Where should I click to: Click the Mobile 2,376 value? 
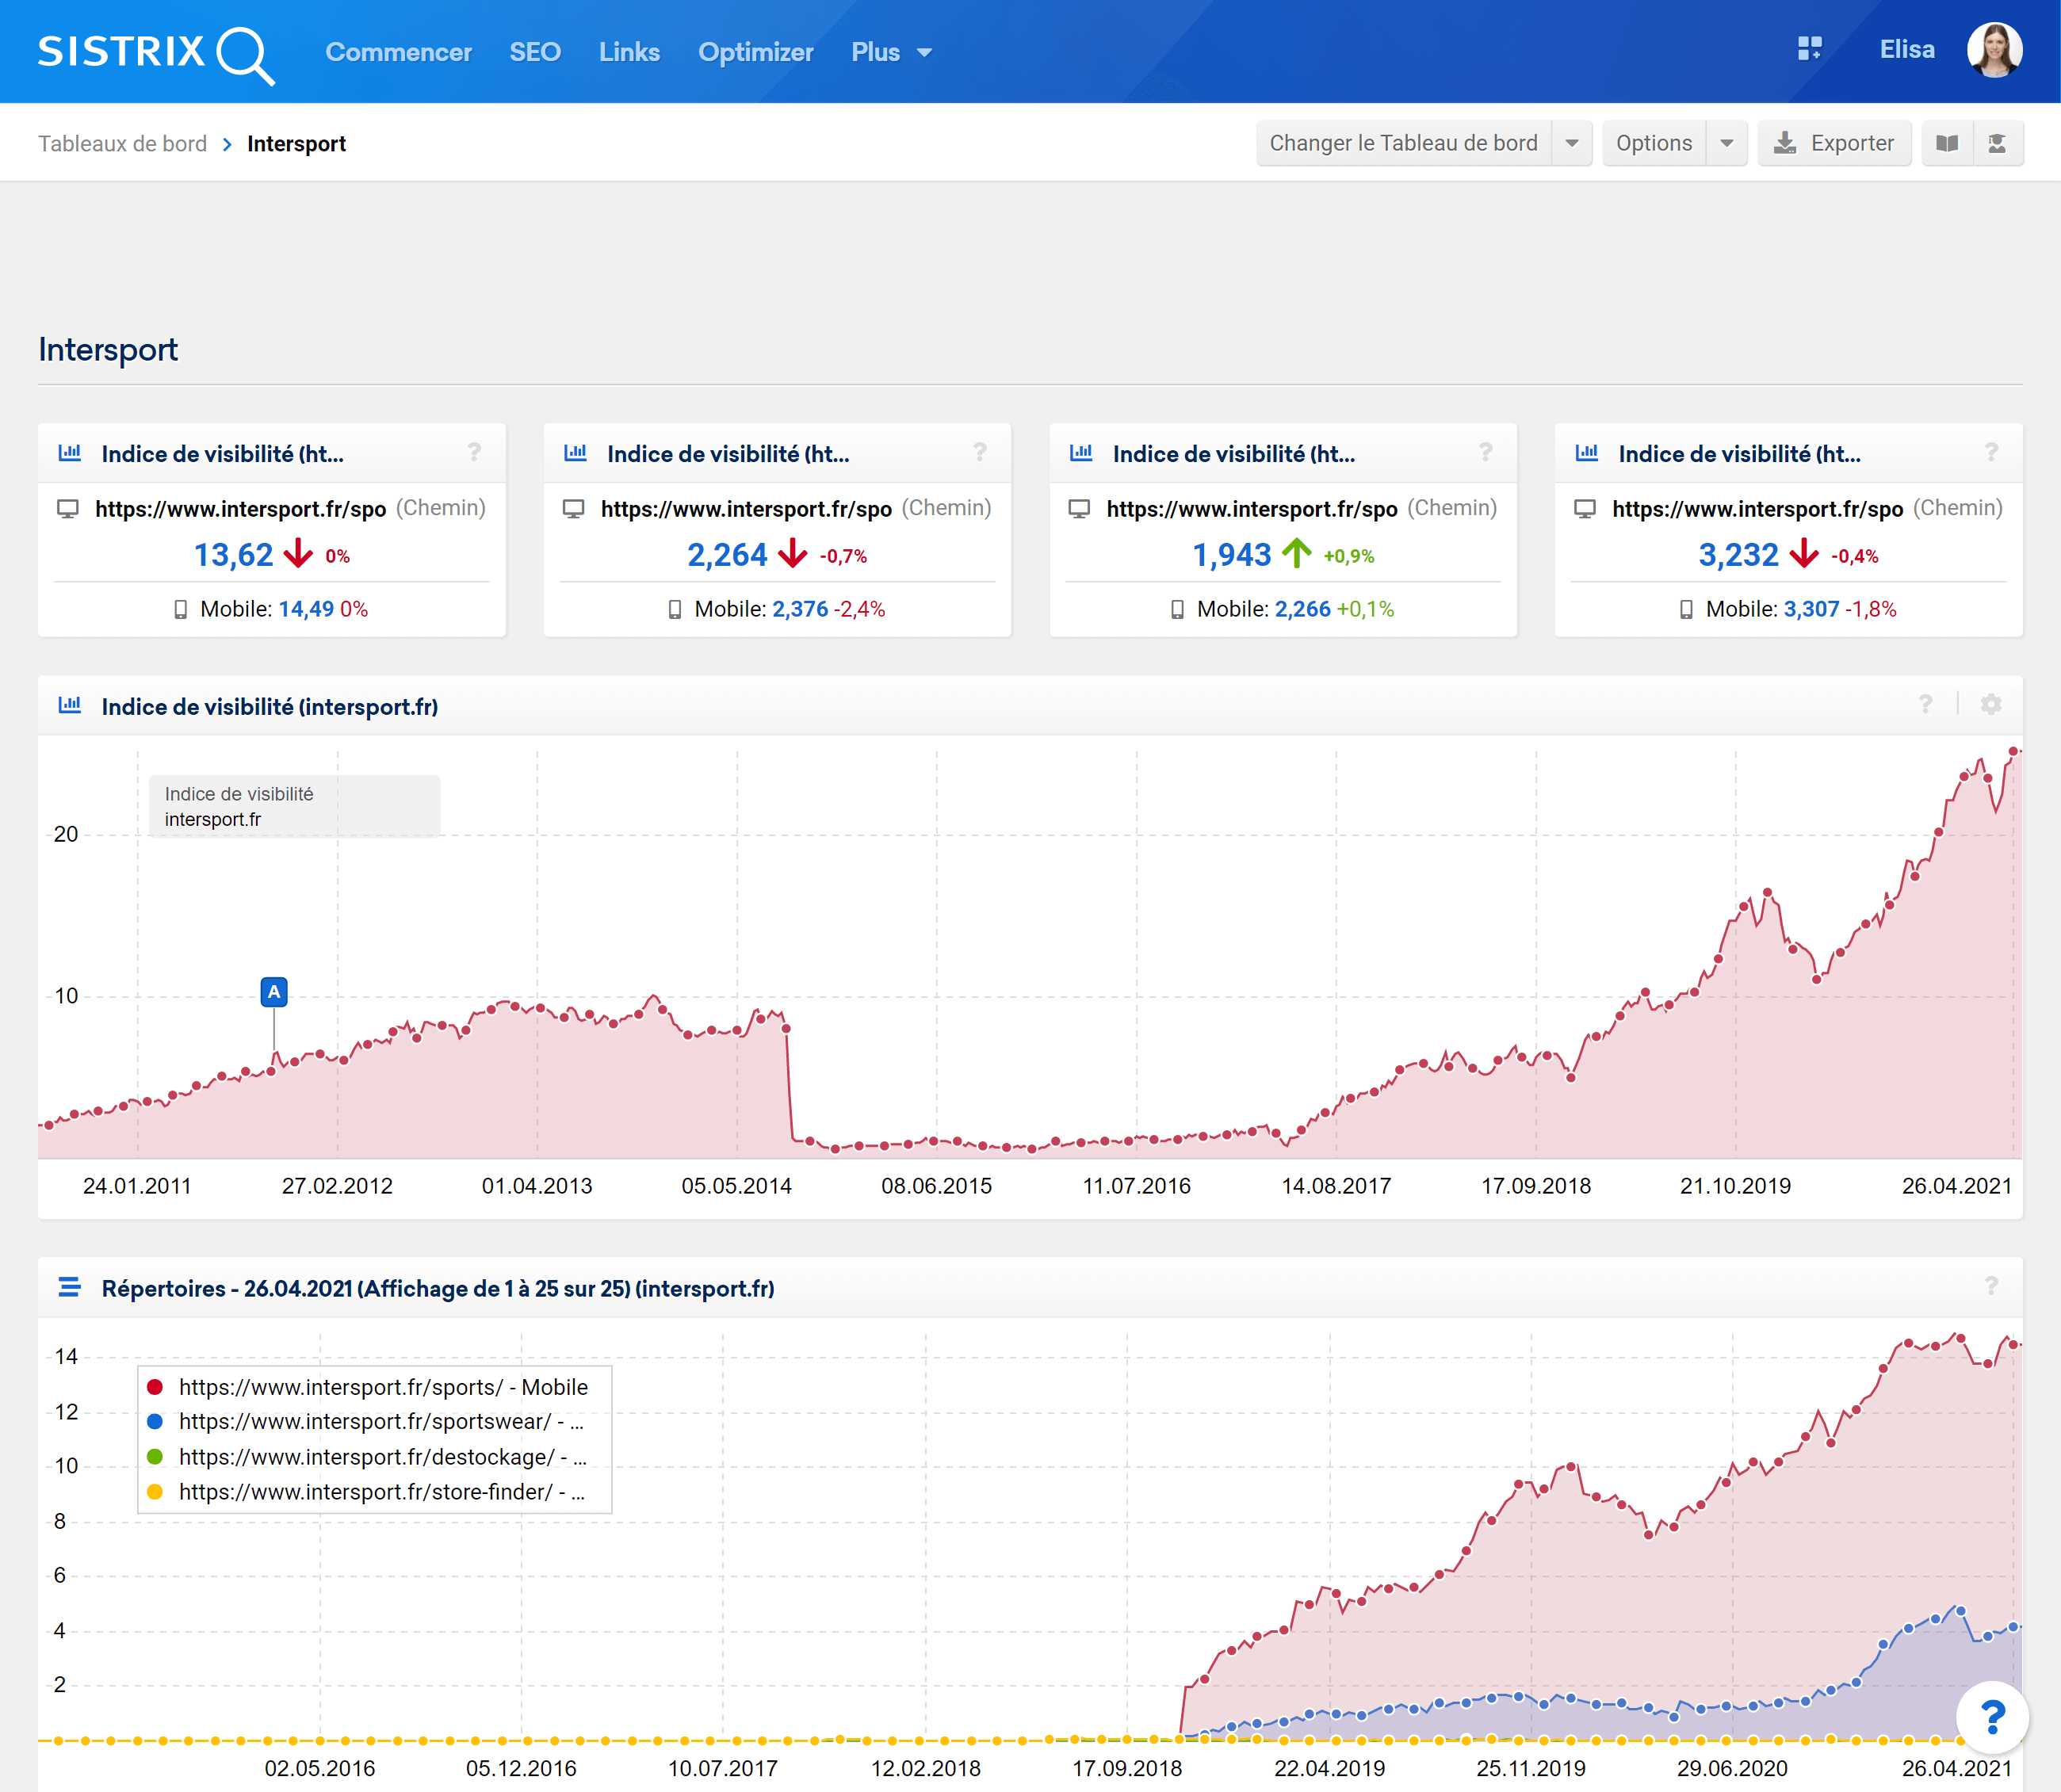(800, 609)
